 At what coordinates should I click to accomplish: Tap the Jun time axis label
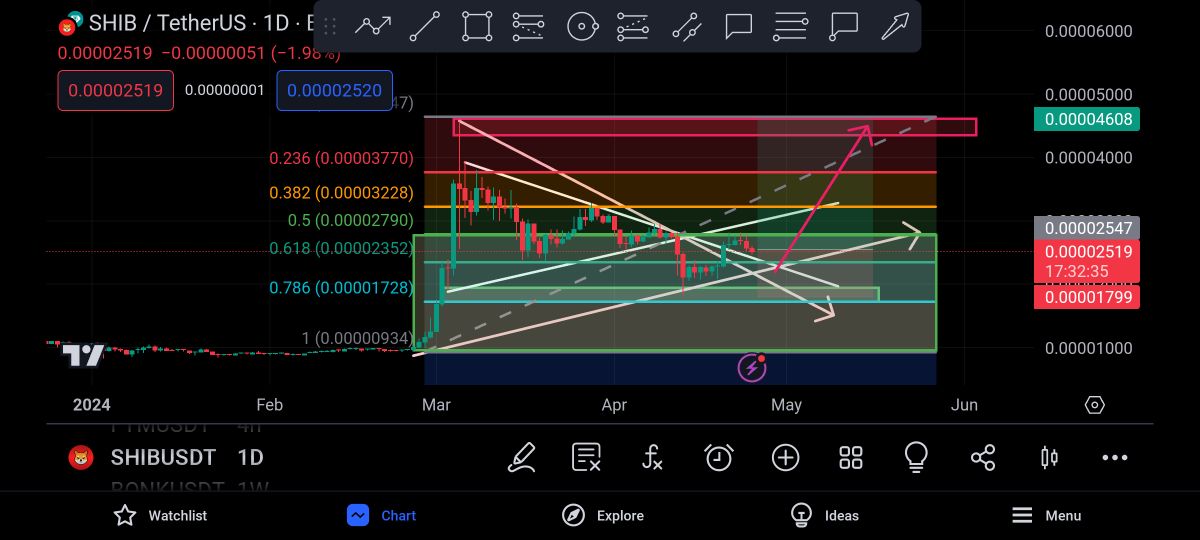point(964,405)
